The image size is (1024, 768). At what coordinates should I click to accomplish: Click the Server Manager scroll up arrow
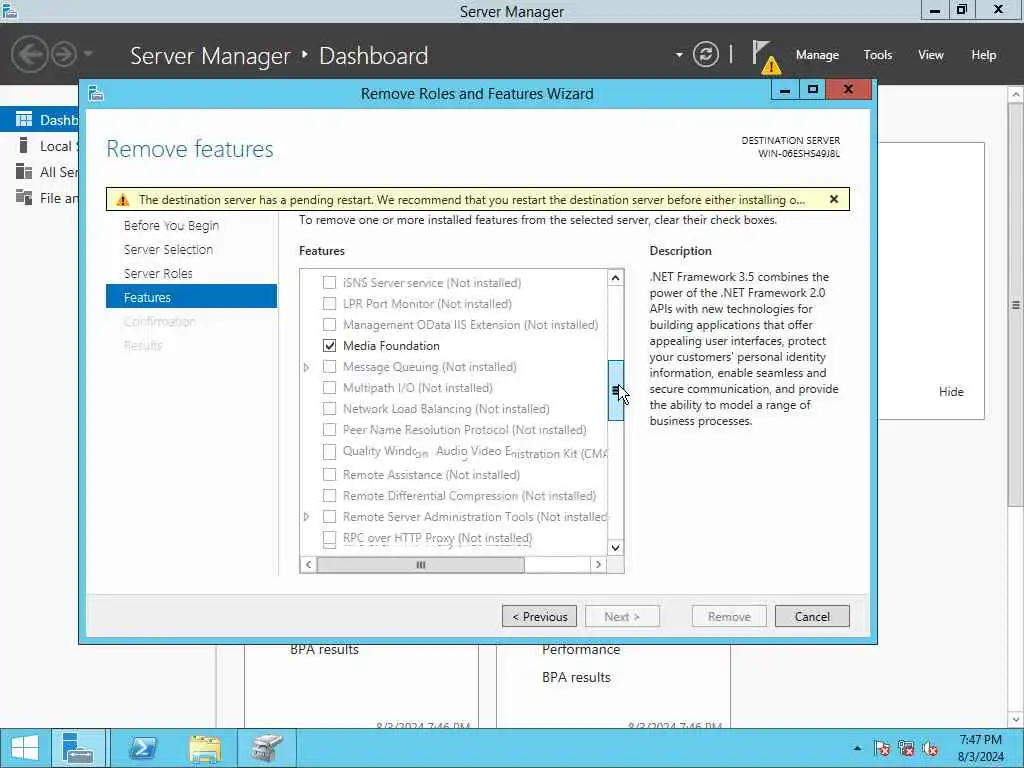(1016, 95)
